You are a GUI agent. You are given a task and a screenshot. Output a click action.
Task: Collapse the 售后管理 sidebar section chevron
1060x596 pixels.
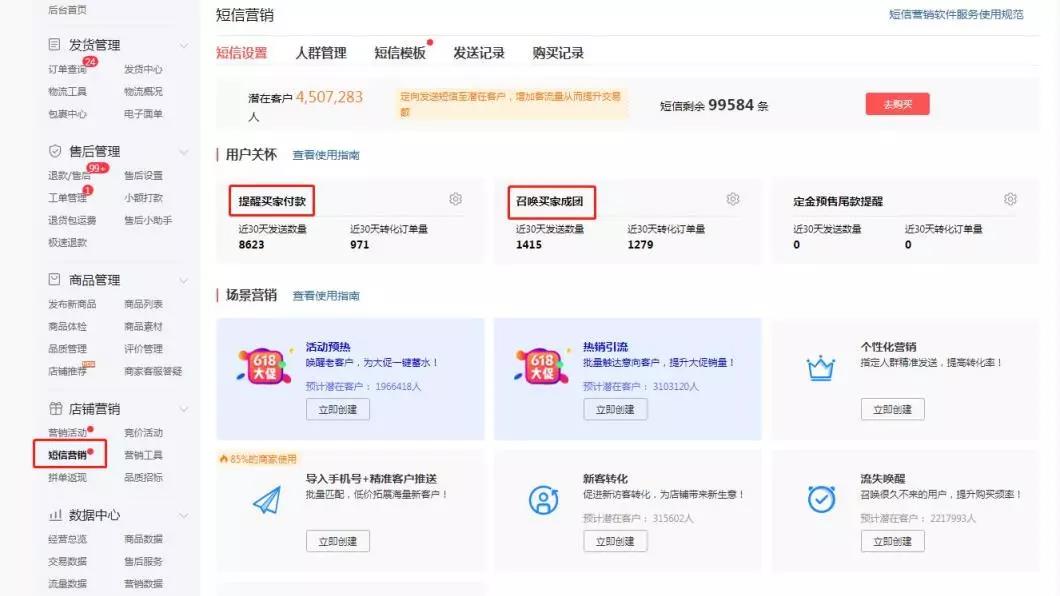[183, 152]
